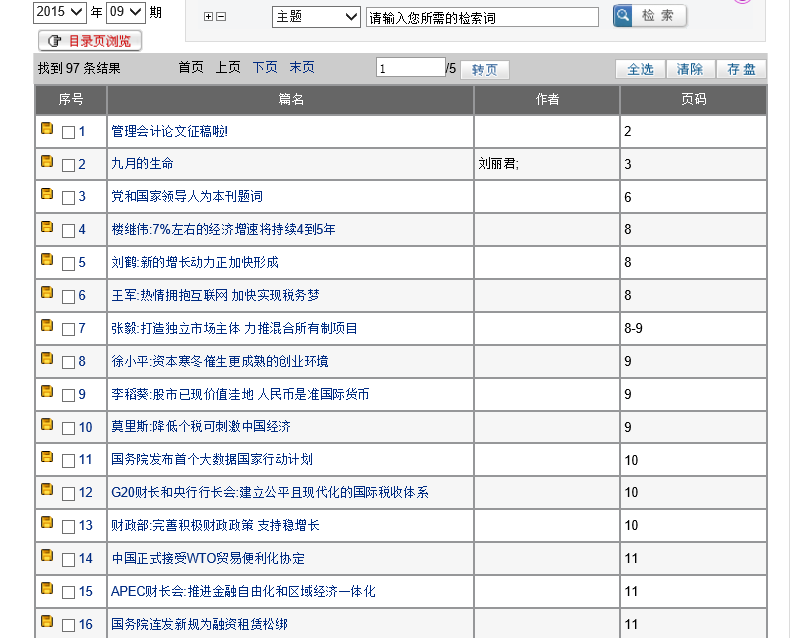
Task: Click the yellow document icon in row 1
Action: pyautogui.click(x=47, y=128)
